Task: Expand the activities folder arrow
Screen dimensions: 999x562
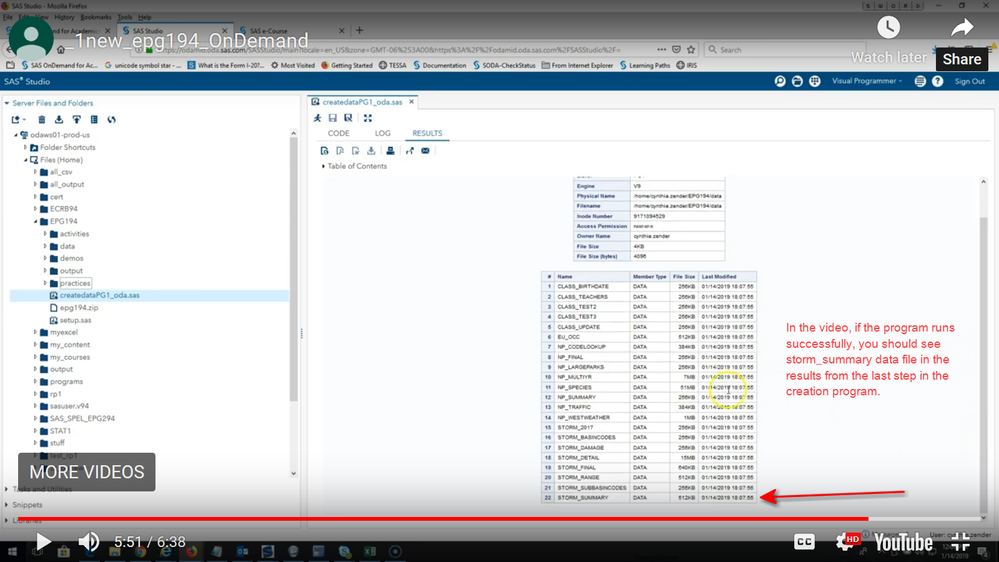Action: point(45,234)
